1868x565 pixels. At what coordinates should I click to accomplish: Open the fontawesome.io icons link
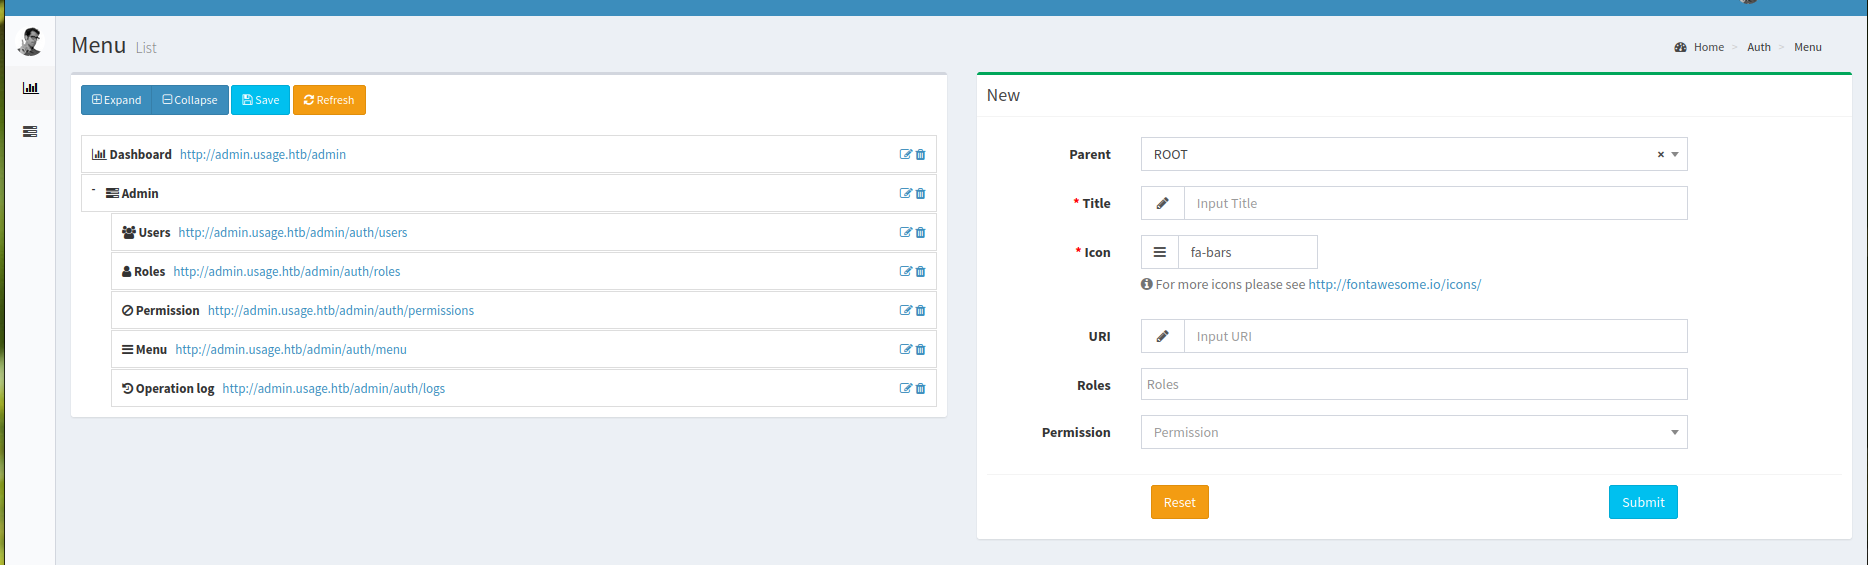1394,285
